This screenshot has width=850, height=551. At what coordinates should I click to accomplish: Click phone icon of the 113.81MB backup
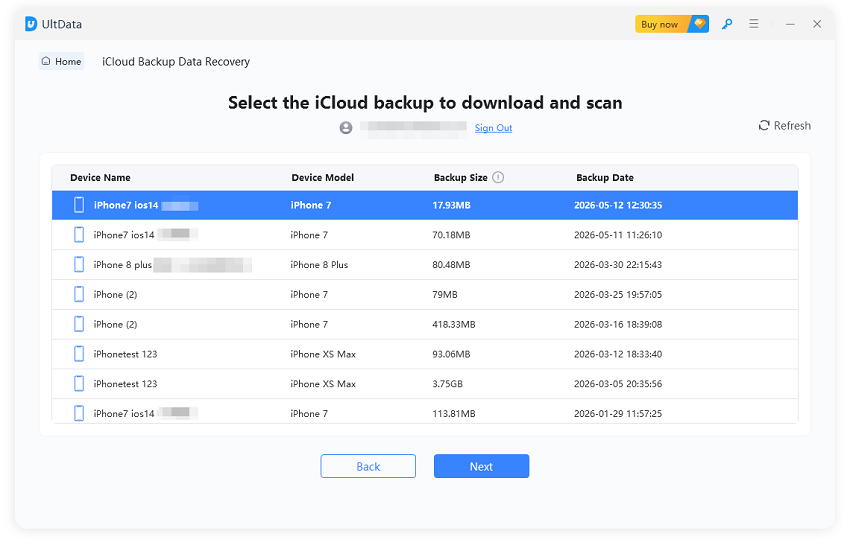[79, 413]
